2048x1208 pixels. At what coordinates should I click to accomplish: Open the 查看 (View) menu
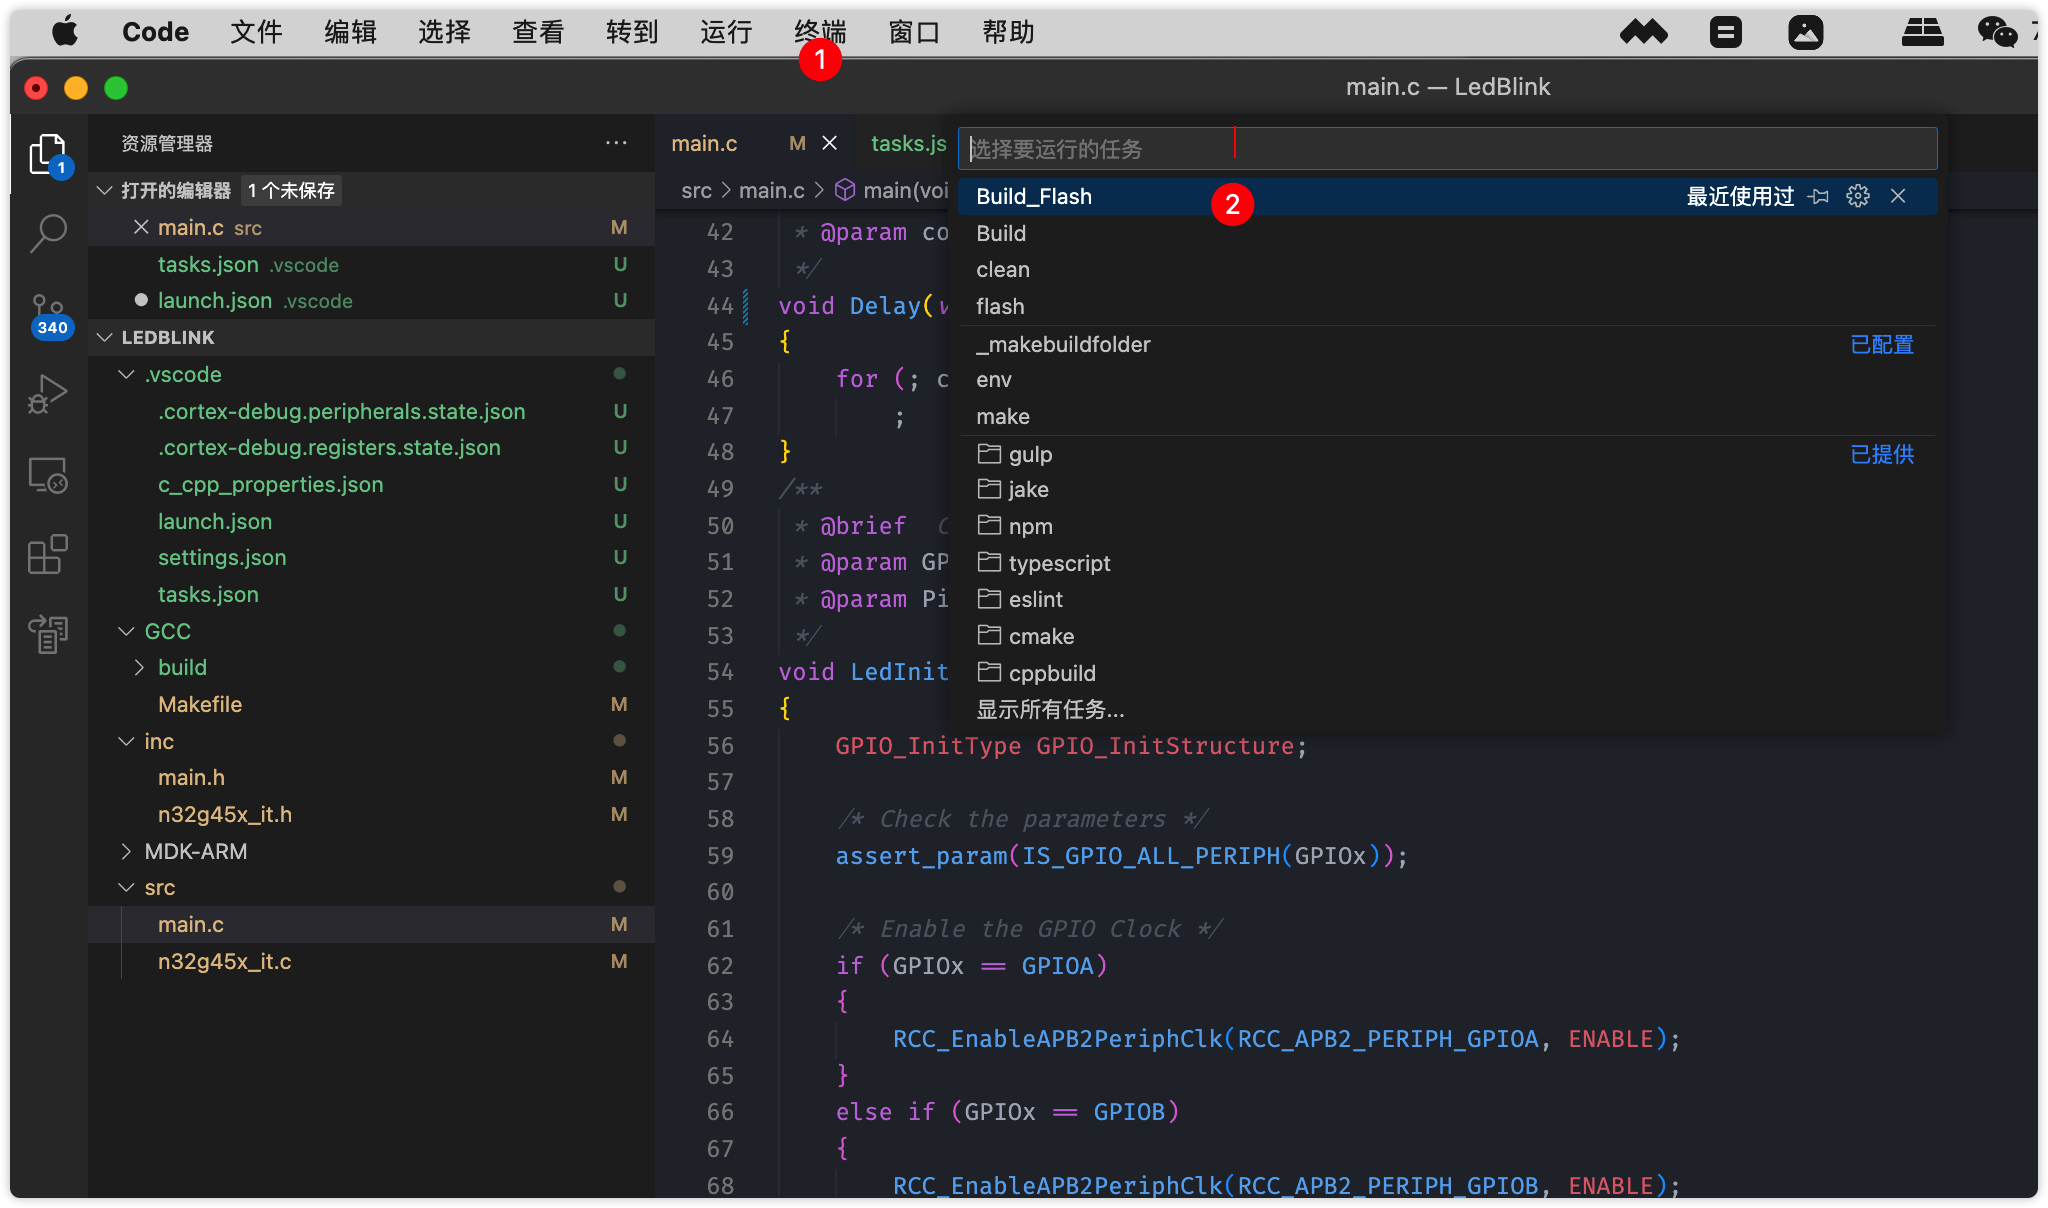538,32
